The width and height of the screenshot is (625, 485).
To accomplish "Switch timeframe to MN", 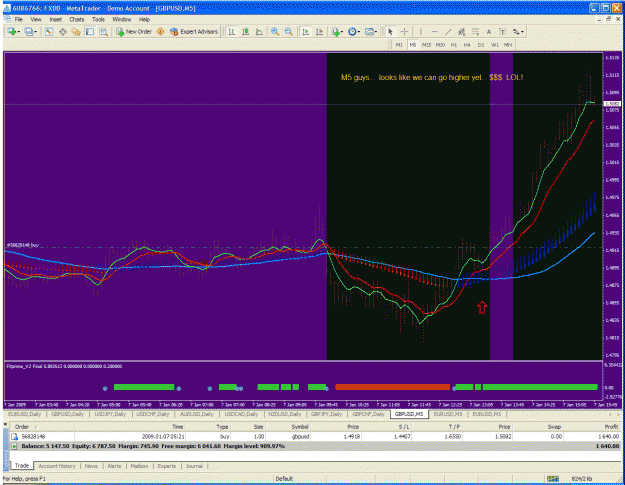I will tap(508, 45).
